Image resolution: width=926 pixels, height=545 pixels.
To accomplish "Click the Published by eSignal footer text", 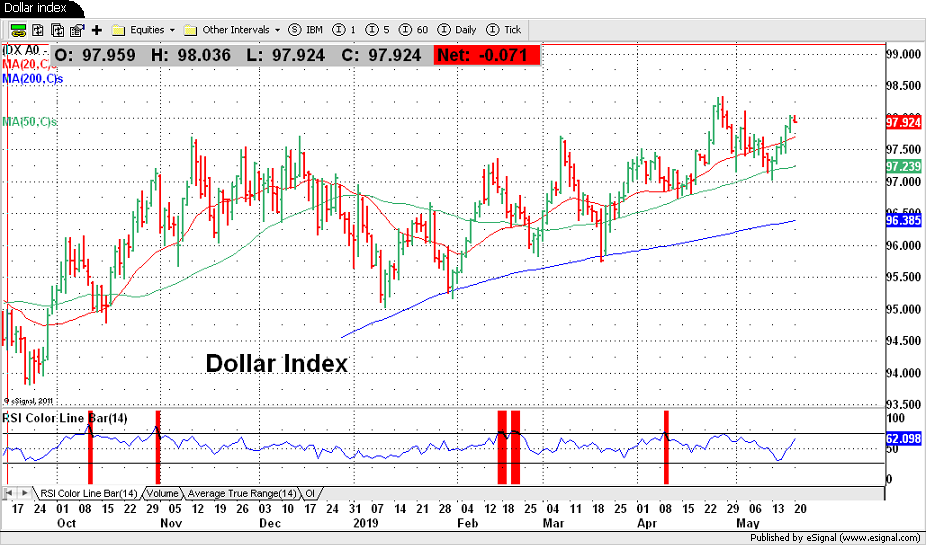I will pos(834,538).
